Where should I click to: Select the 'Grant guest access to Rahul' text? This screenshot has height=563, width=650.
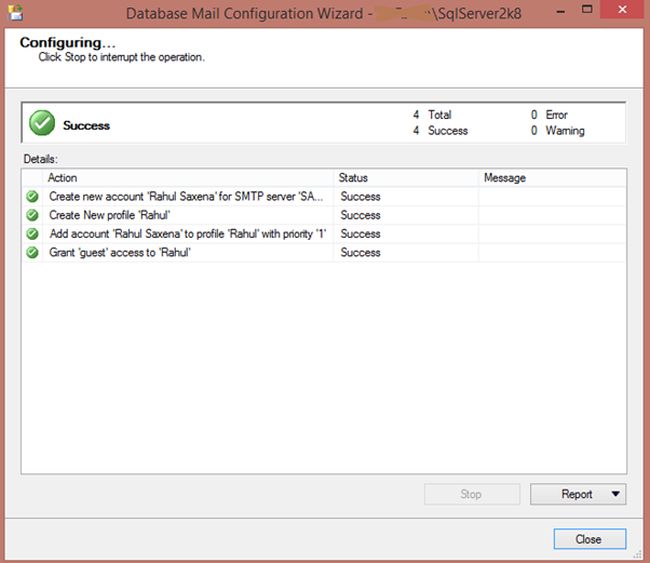[x=120, y=252]
